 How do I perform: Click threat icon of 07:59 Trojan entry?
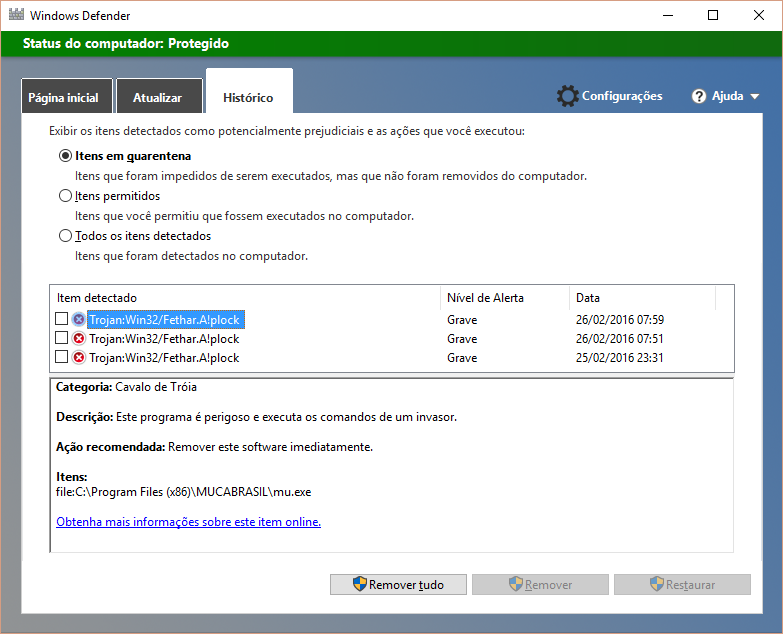[79, 320]
